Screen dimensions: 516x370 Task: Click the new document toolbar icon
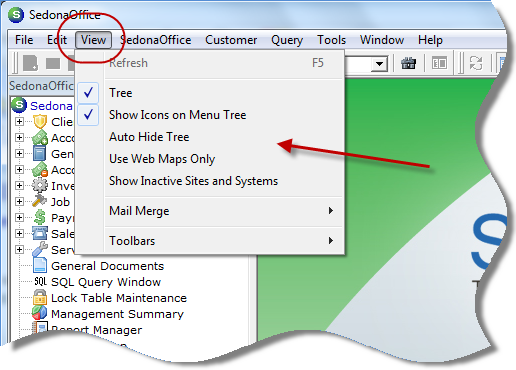click(x=30, y=63)
